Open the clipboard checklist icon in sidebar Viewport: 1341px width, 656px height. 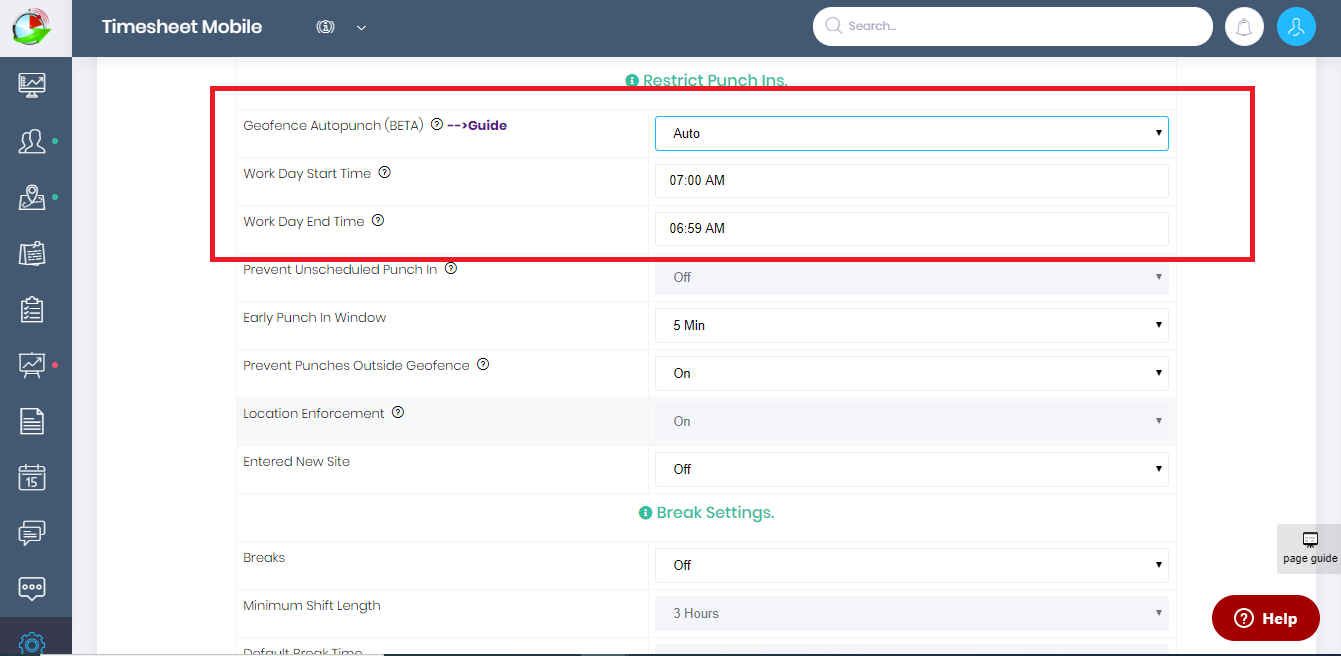pyautogui.click(x=32, y=310)
